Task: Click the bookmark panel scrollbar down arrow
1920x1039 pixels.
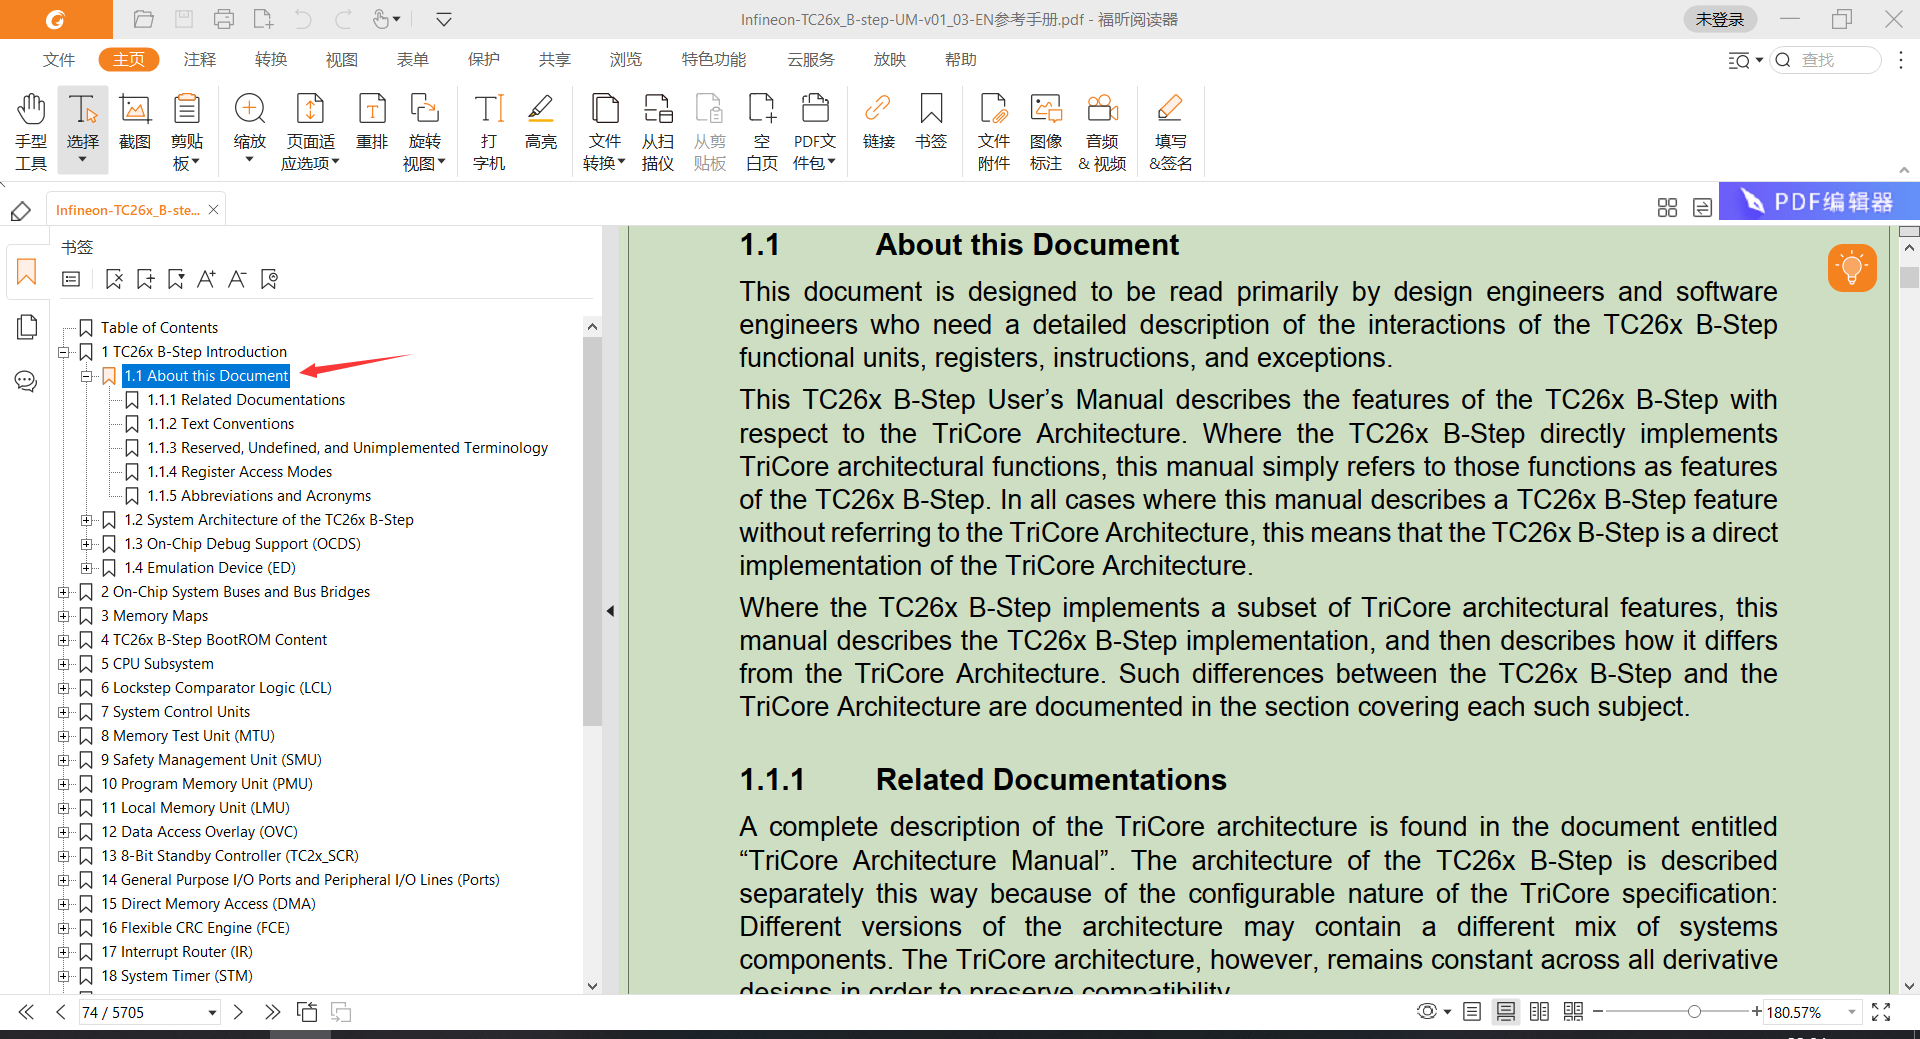Action: pyautogui.click(x=592, y=986)
